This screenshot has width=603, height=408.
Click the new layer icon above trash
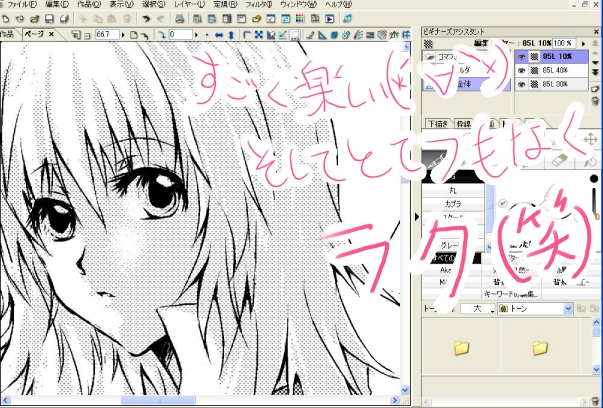(595, 88)
